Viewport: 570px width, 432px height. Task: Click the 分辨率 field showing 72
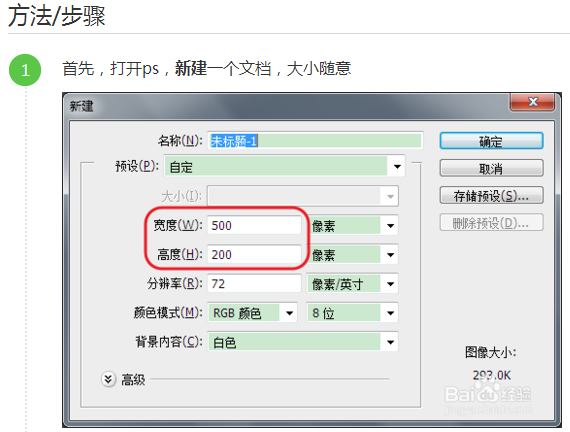[254, 283]
